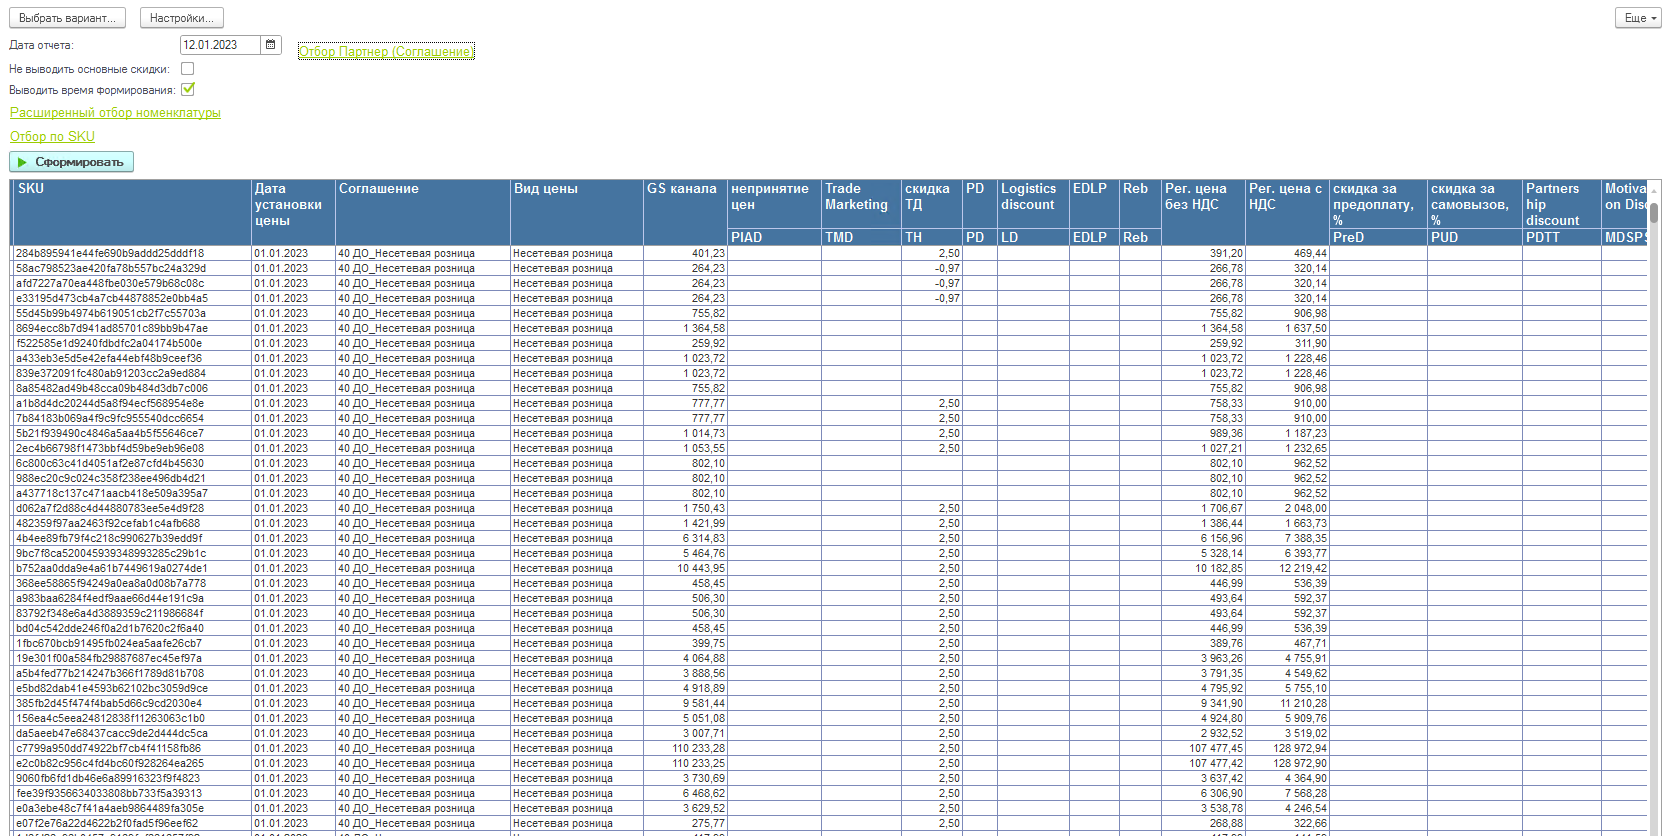Select the Соглашение column header
This screenshot has width=1675, height=836.
tap(423, 212)
